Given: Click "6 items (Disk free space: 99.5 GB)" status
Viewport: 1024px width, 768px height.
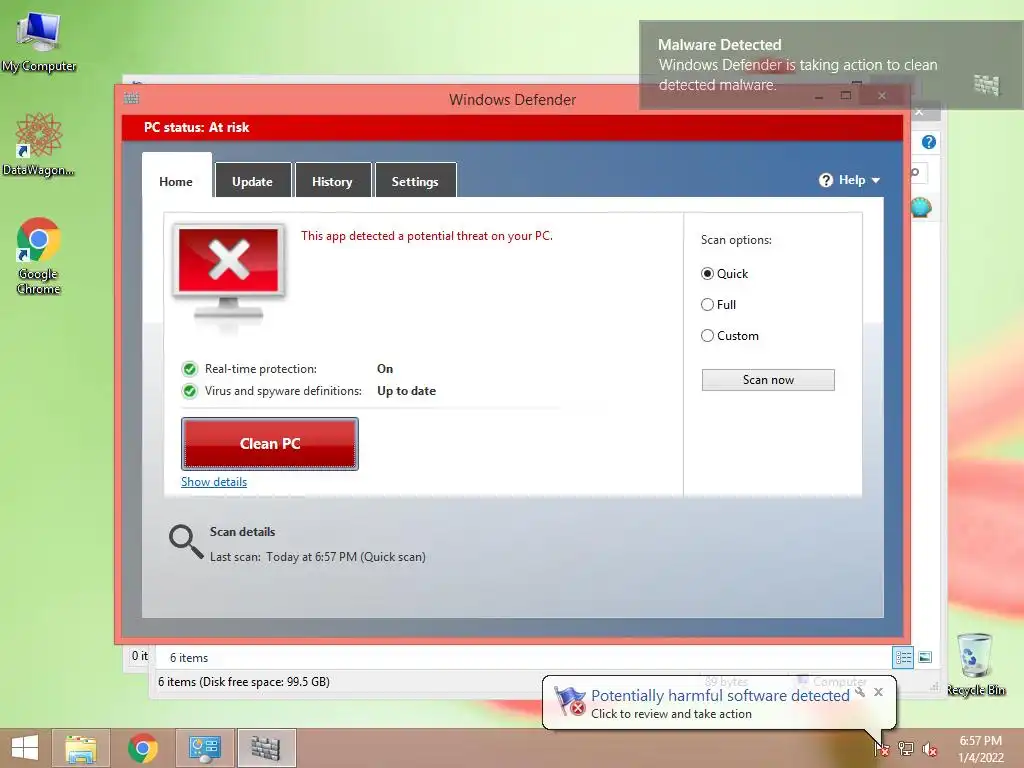Looking at the screenshot, I should (x=244, y=682).
